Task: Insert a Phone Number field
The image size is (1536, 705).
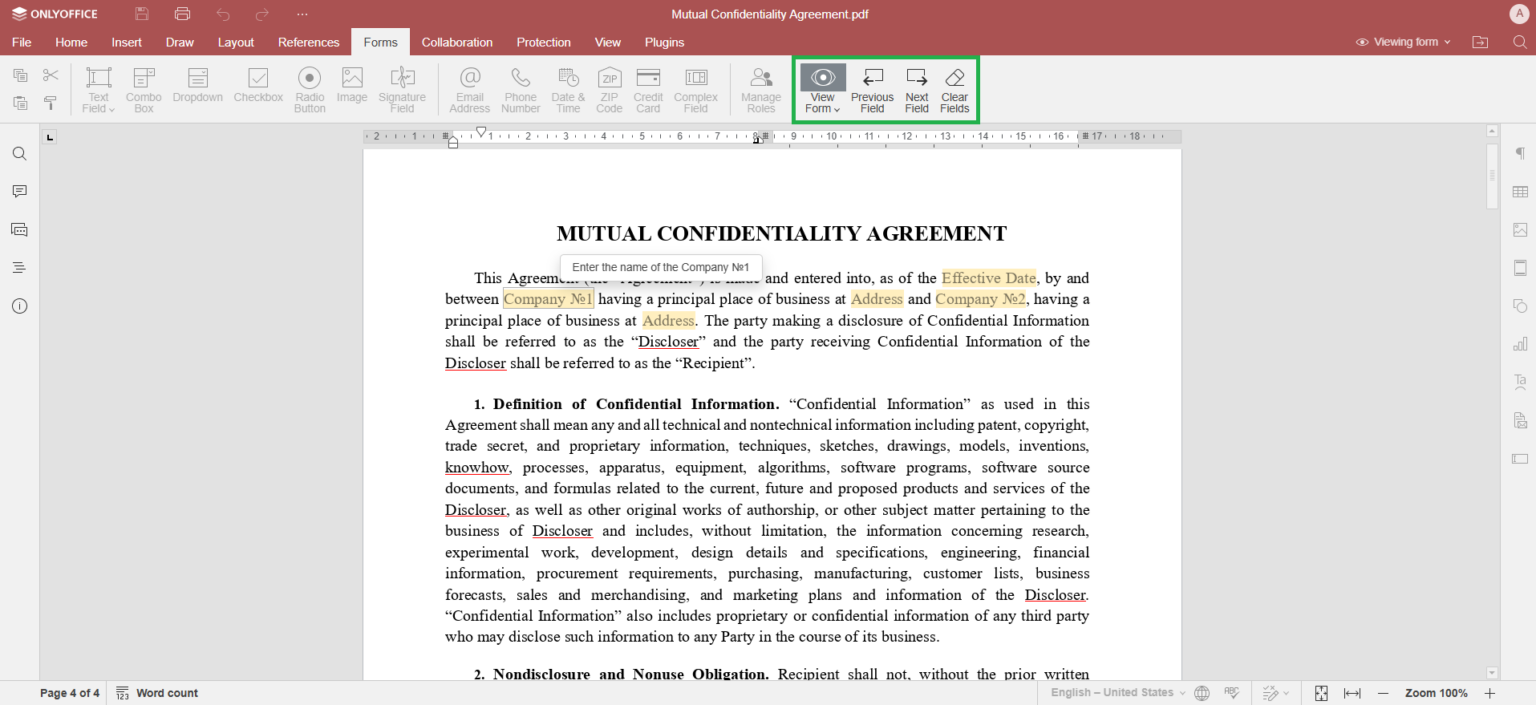Action: (x=520, y=90)
